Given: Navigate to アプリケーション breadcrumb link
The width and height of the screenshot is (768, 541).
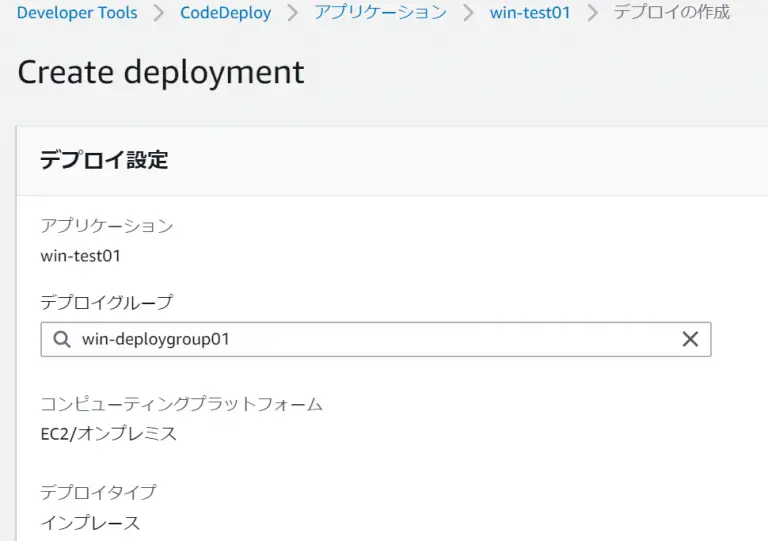Looking at the screenshot, I should pos(381,12).
